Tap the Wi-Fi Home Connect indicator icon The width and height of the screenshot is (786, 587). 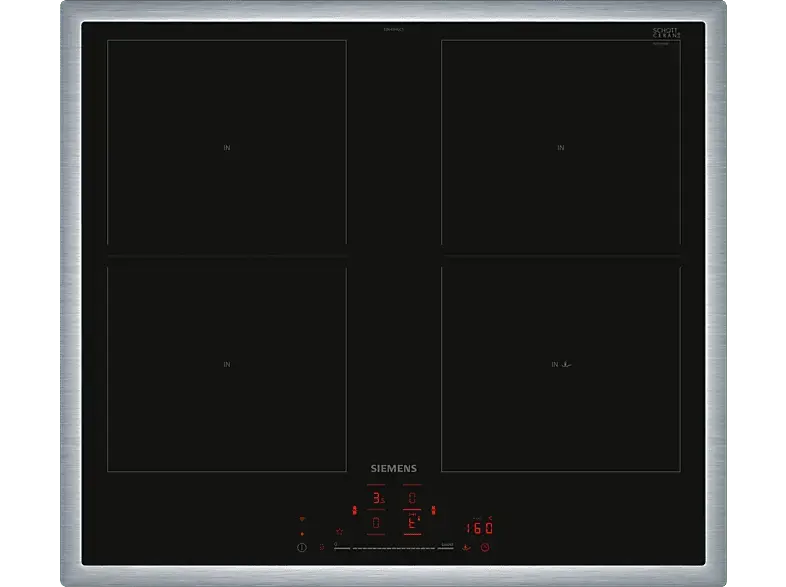(301, 521)
